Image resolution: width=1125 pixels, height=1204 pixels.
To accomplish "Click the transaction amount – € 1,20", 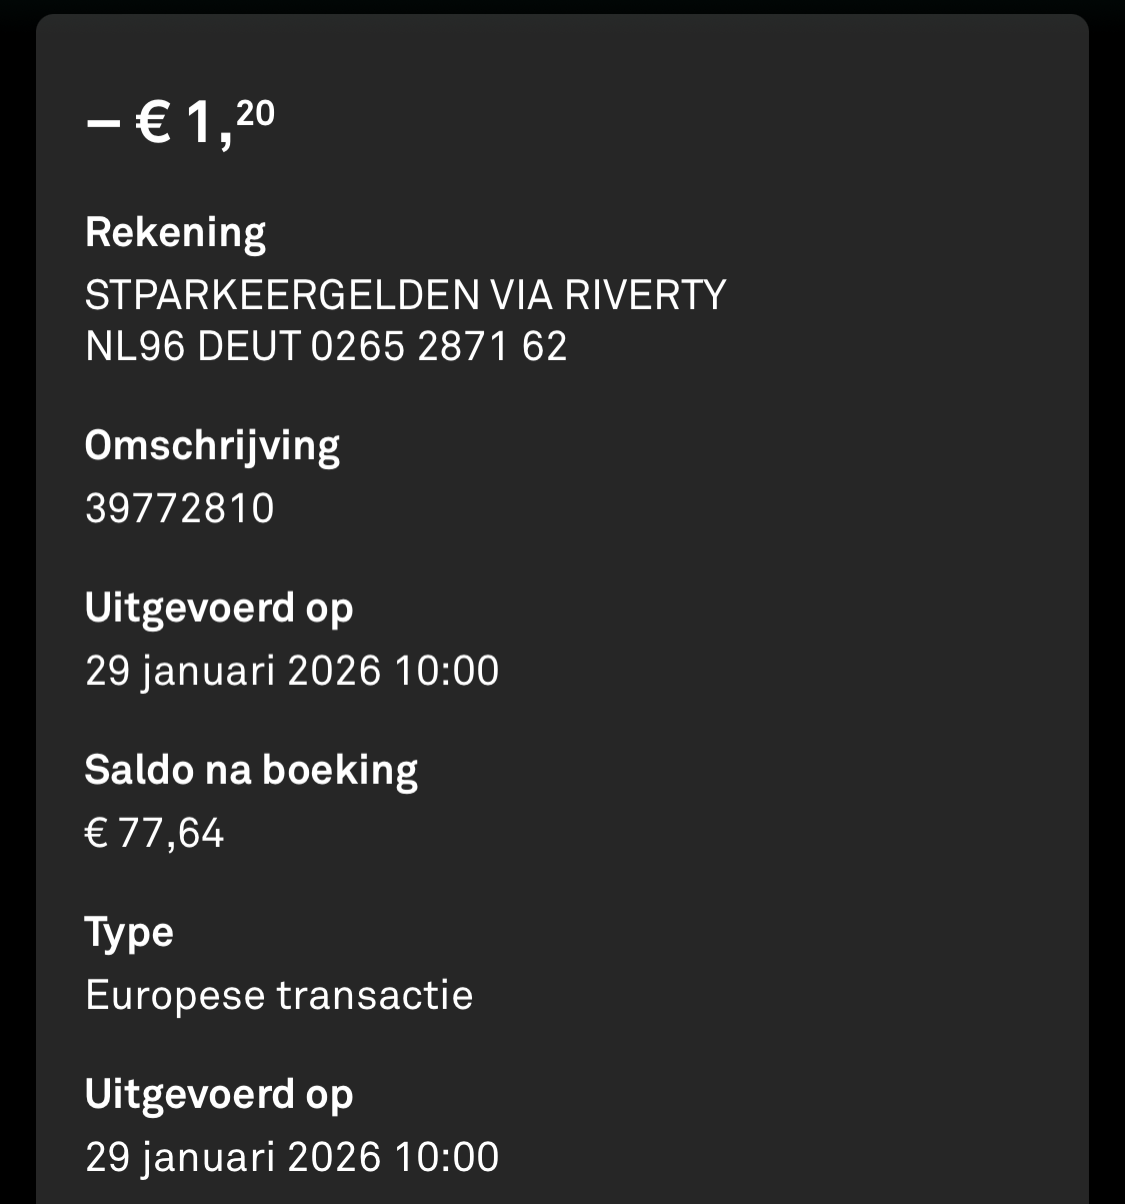I will click(x=180, y=124).
